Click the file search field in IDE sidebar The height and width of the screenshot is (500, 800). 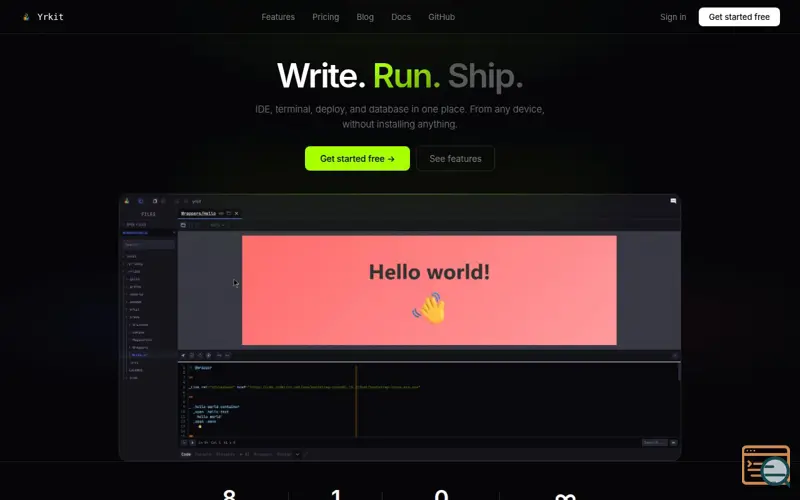(148, 245)
